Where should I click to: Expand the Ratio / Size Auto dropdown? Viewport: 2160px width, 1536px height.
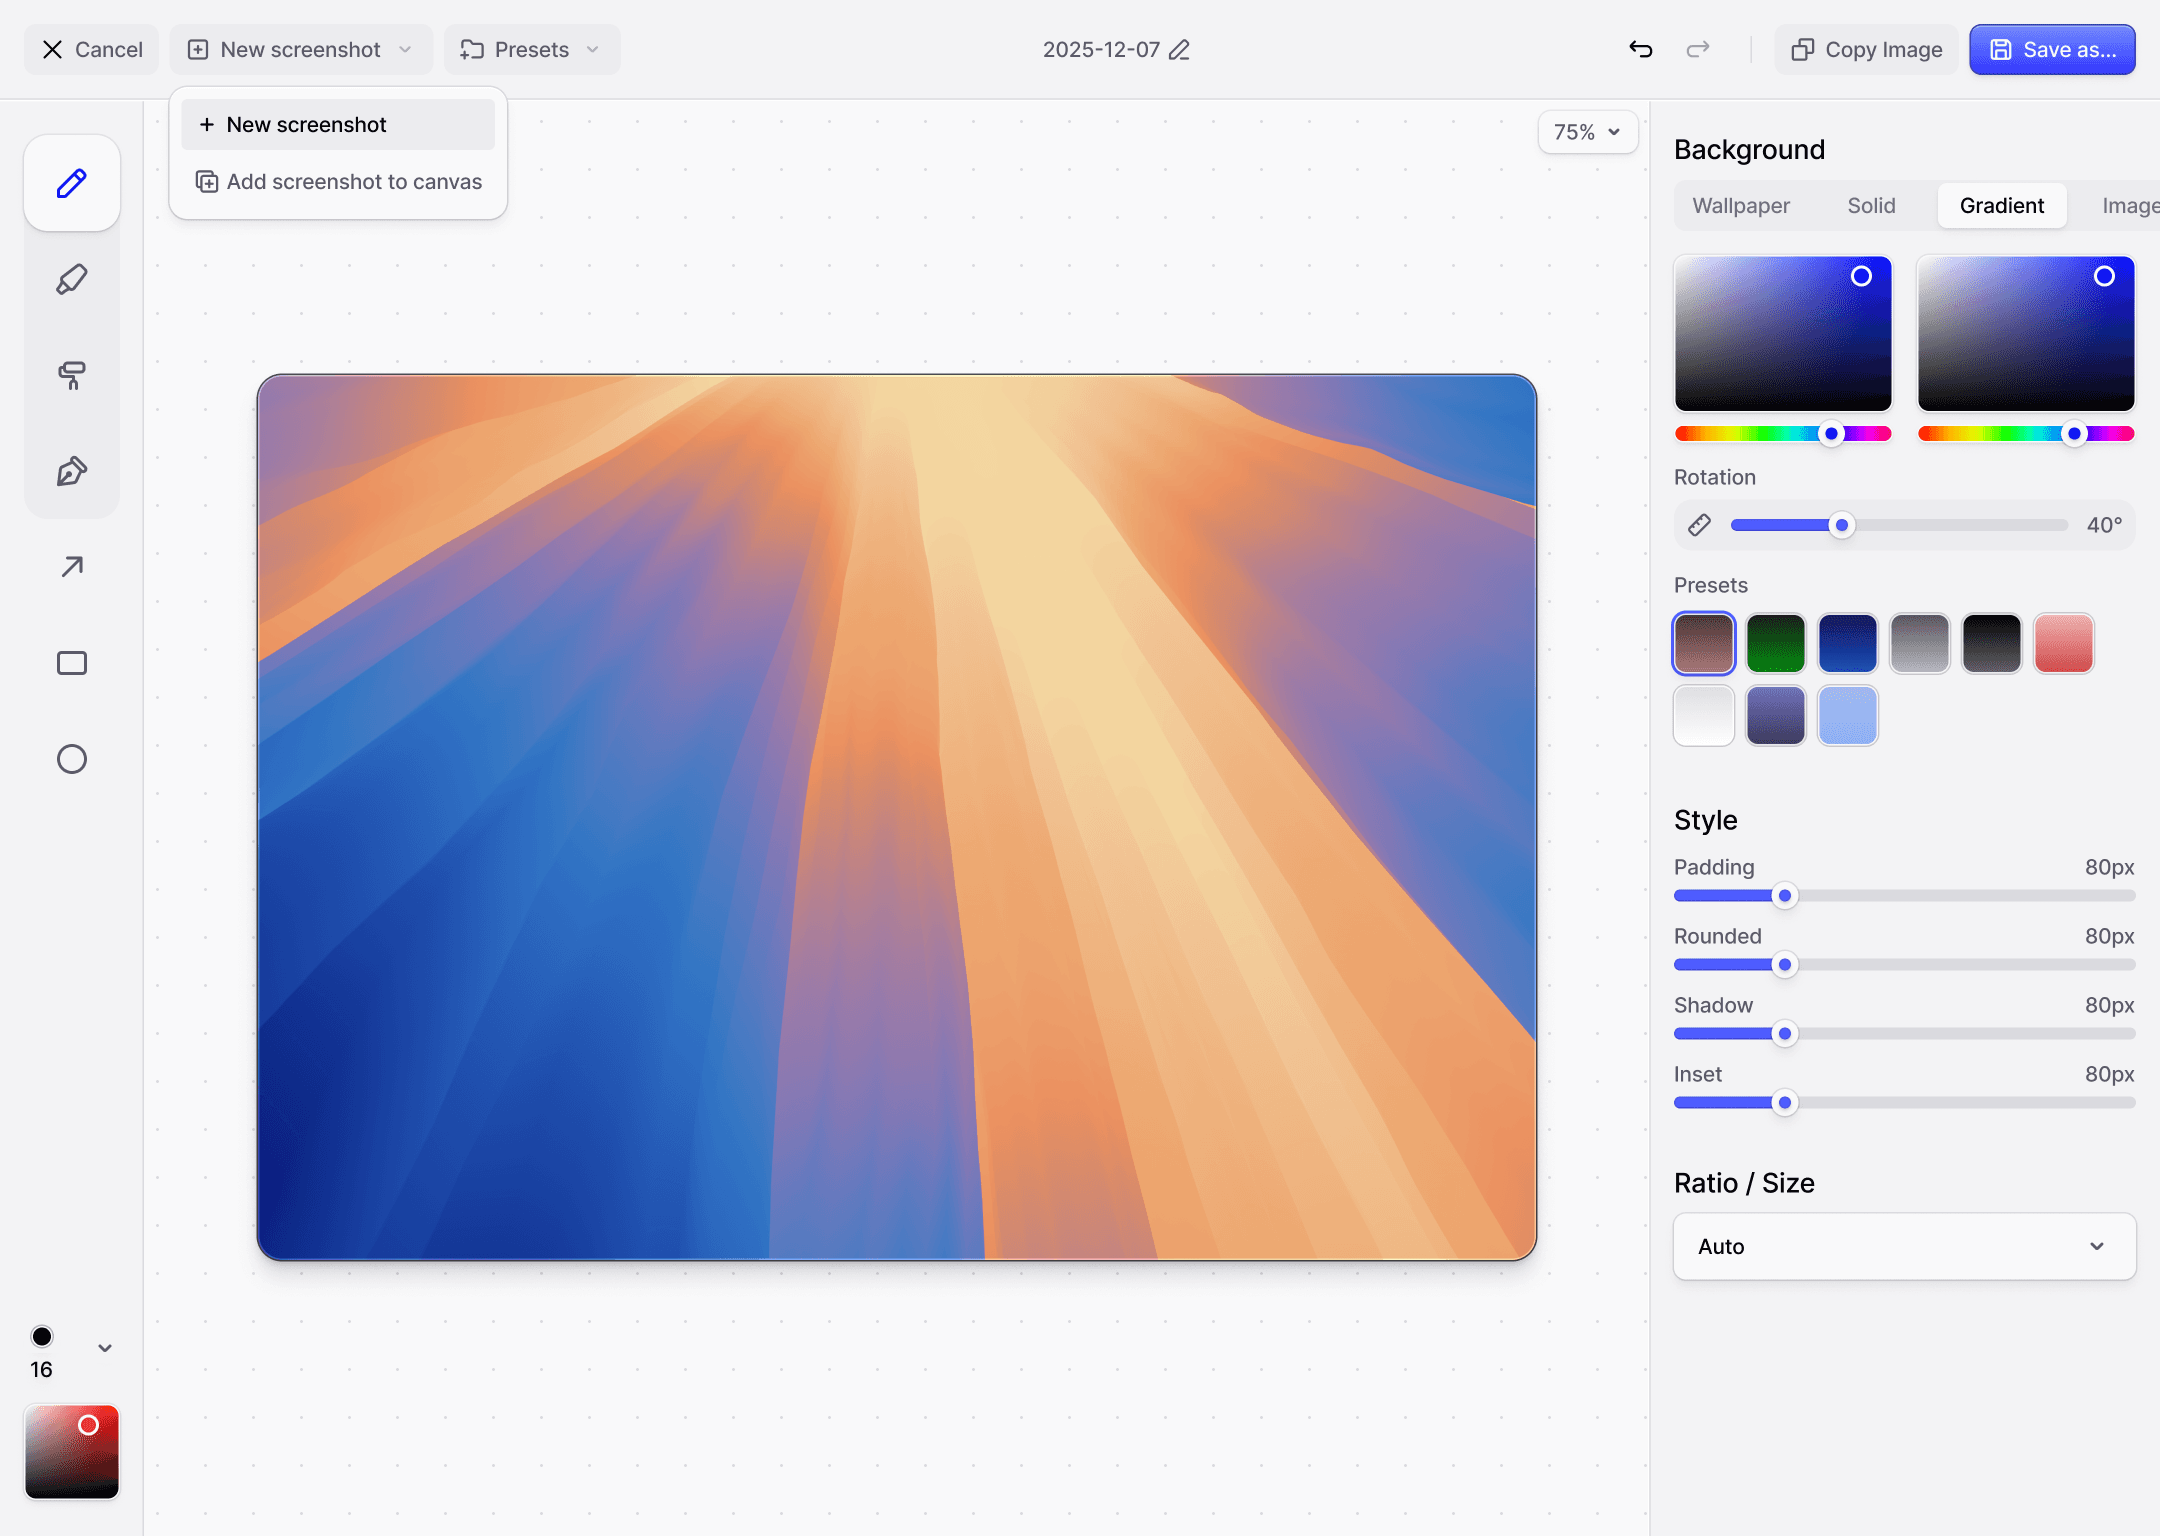pyautogui.click(x=1904, y=1246)
